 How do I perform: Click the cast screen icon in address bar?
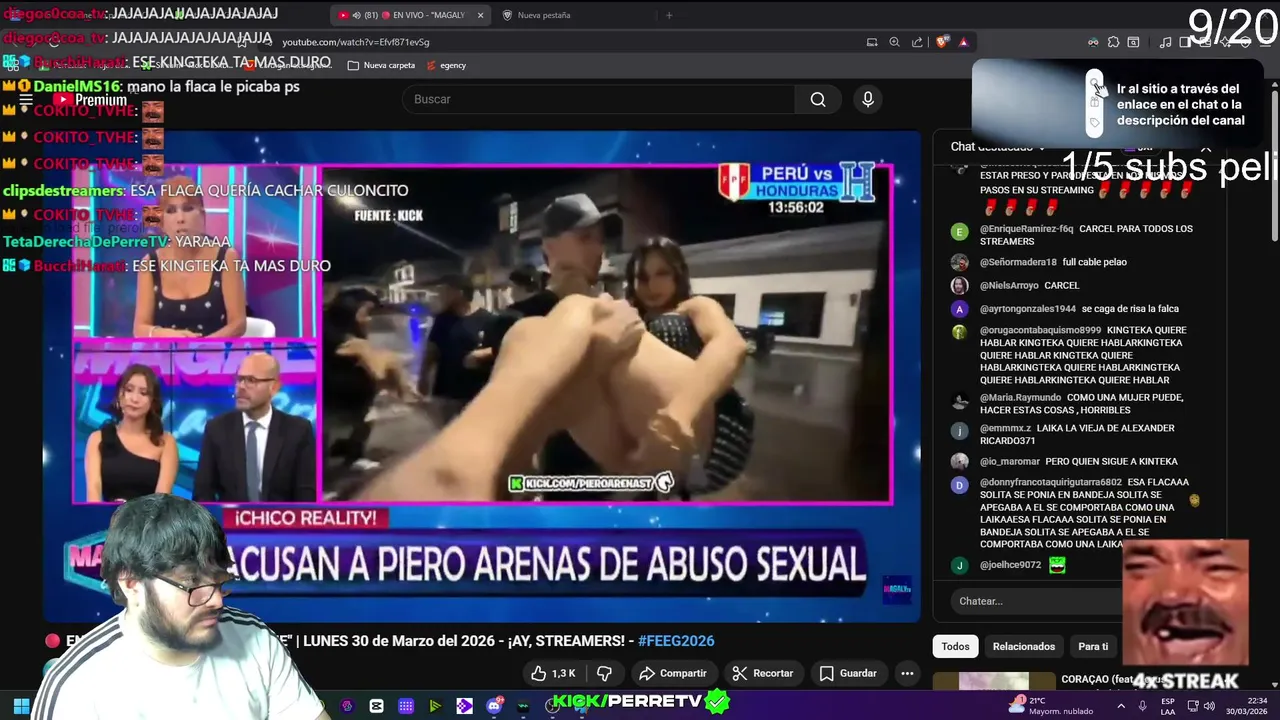coord(872,42)
